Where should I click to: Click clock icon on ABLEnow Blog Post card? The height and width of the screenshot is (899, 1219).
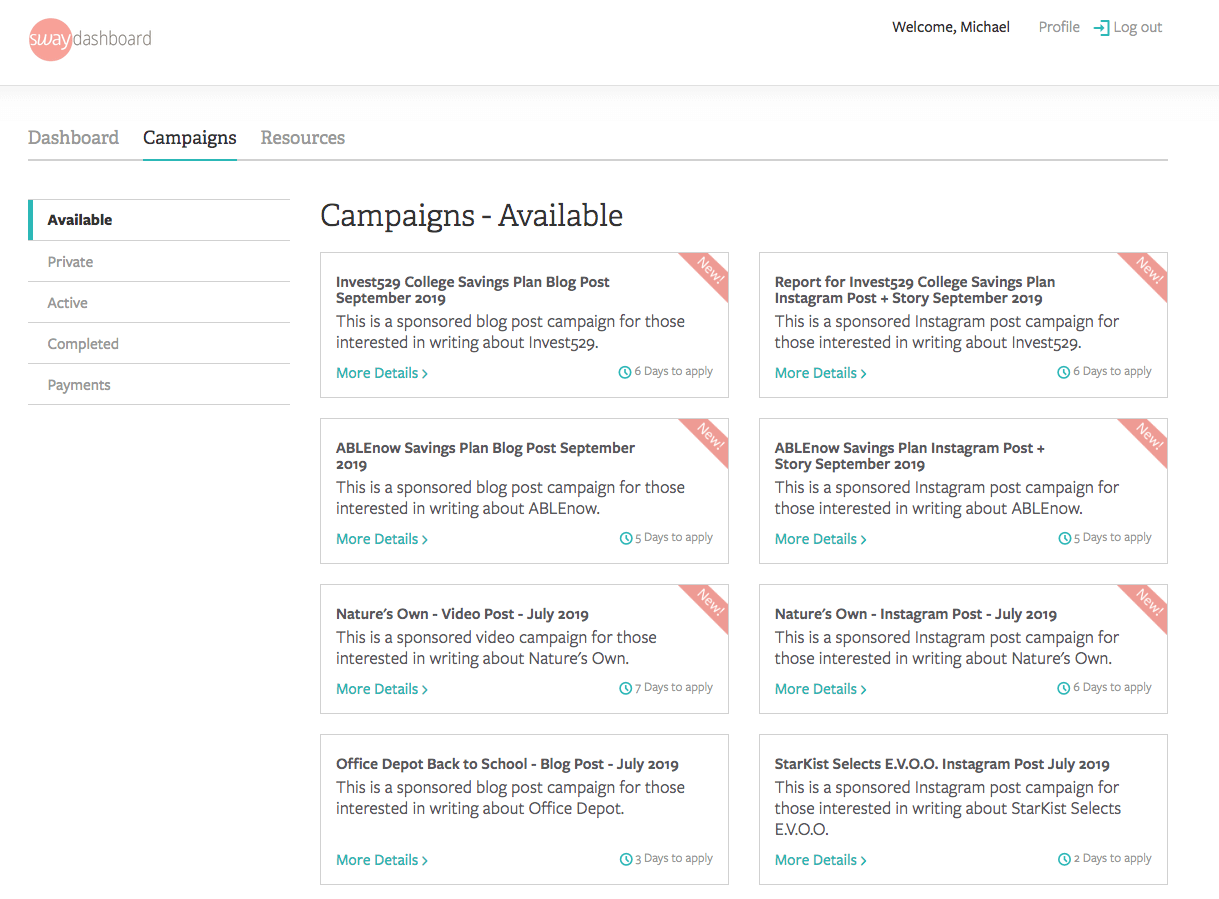point(625,538)
